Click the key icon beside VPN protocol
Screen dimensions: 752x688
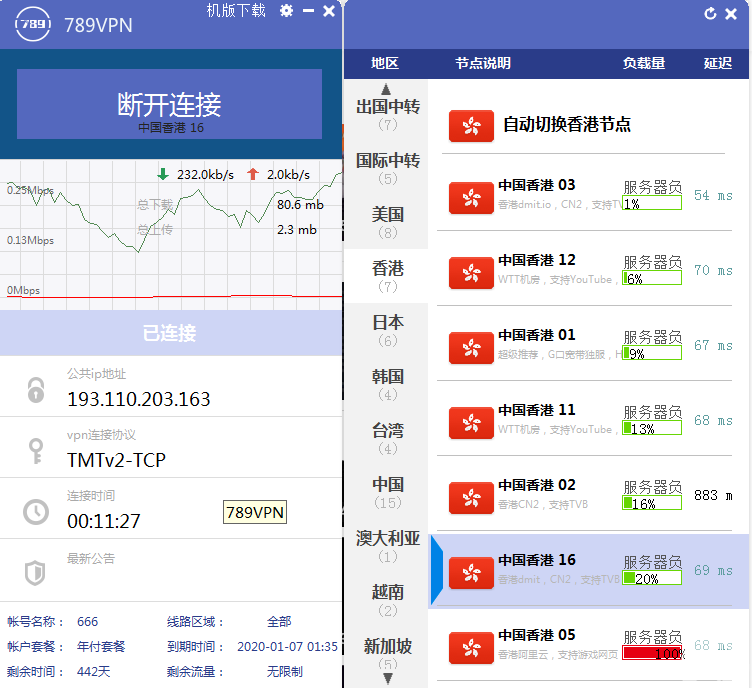tap(36, 450)
